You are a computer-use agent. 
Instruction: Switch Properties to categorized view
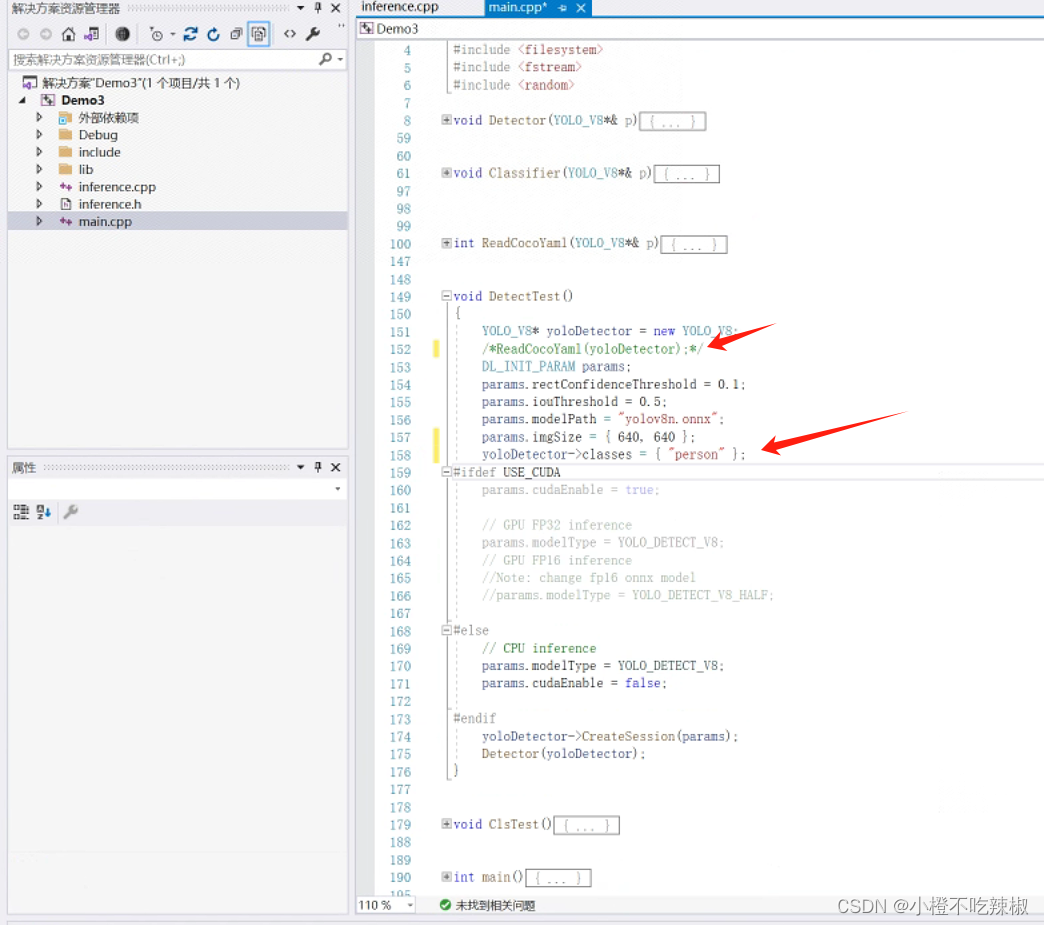pos(21,511)
